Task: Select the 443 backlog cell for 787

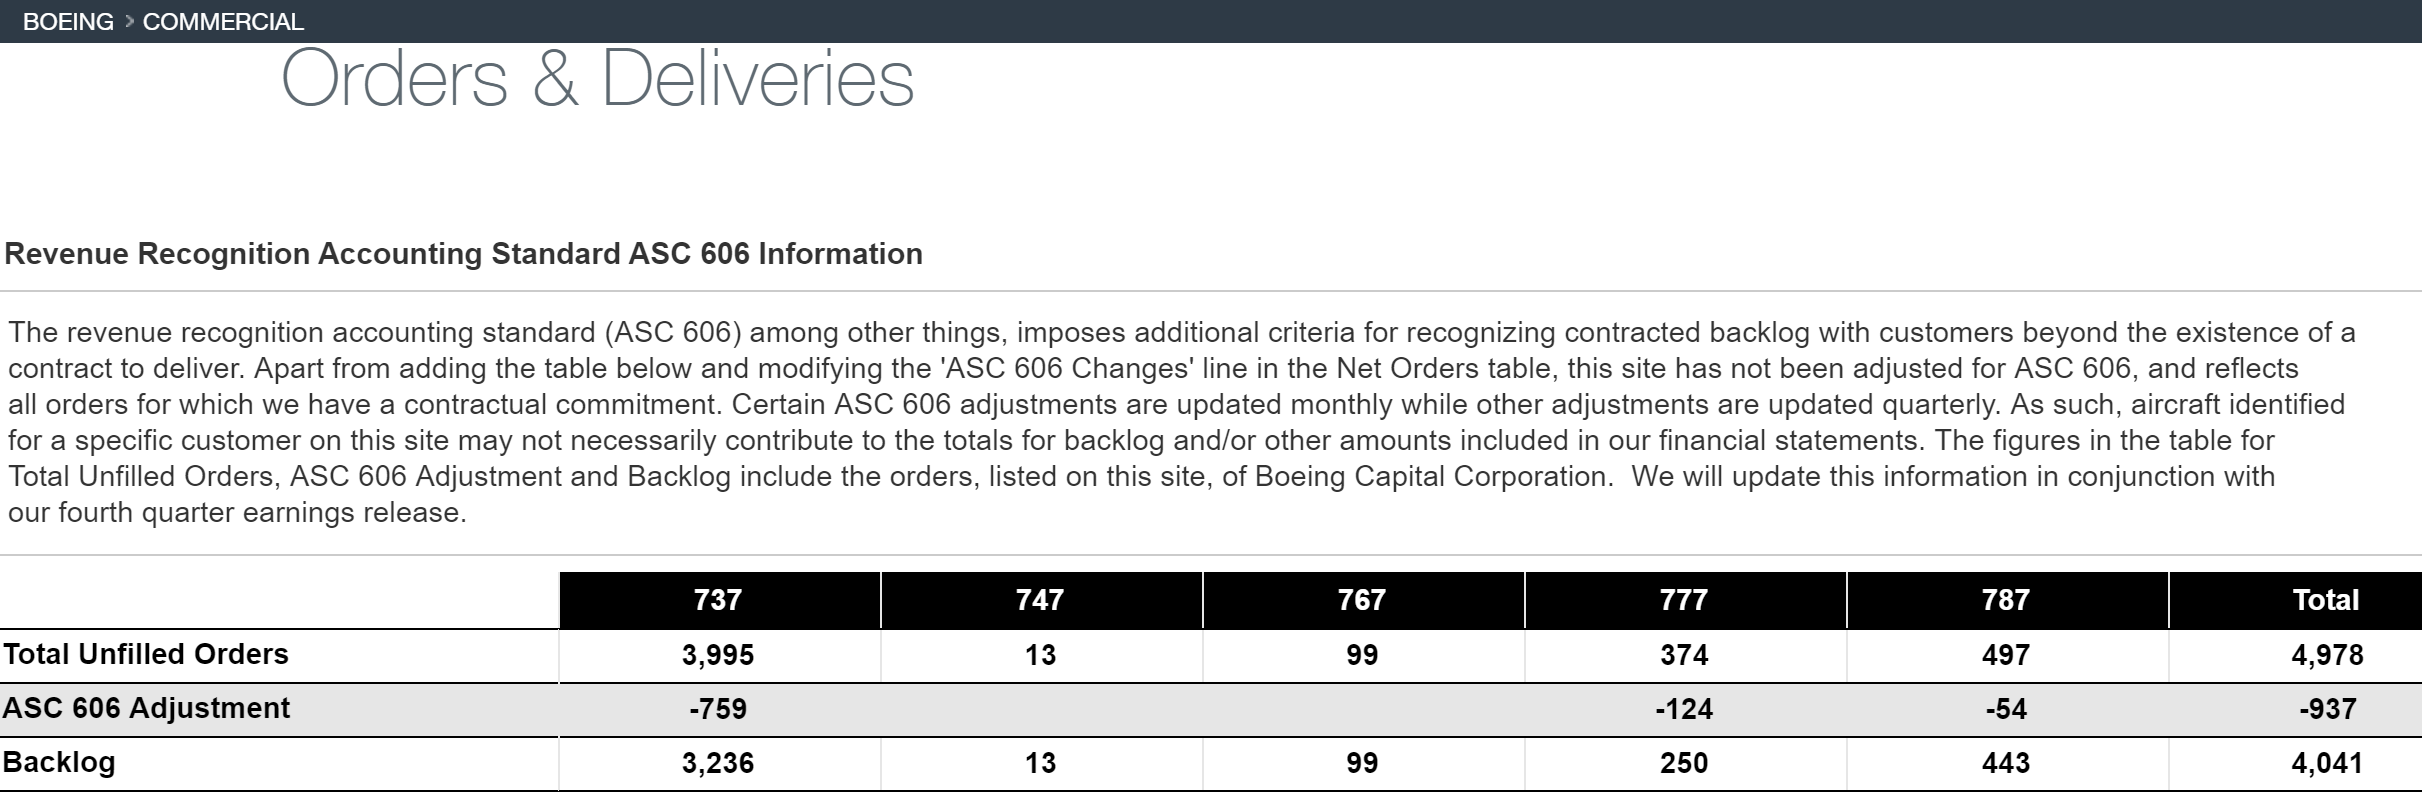Action: coord(2006,763)
